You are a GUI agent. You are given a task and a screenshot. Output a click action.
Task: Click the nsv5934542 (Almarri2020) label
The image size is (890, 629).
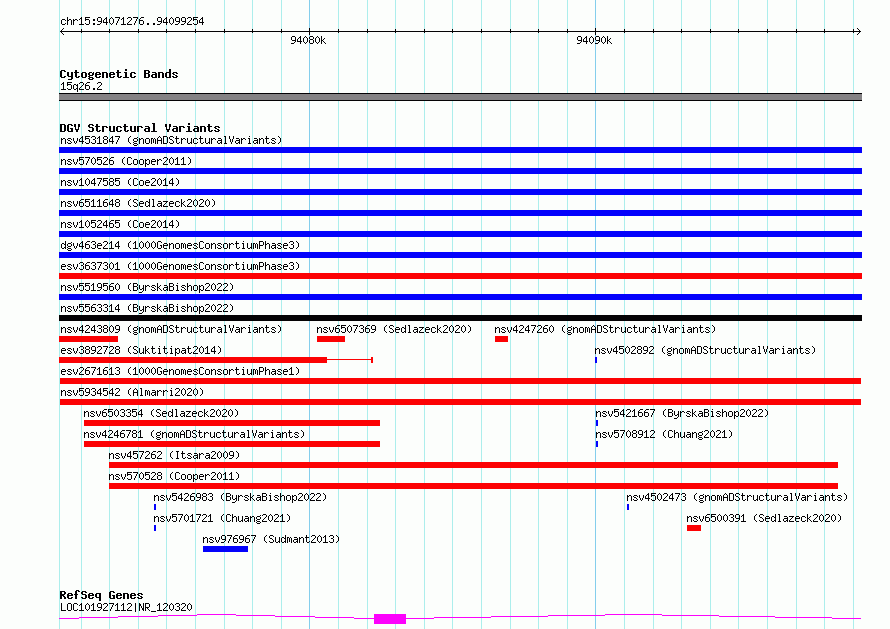click(x=132, y=392)
